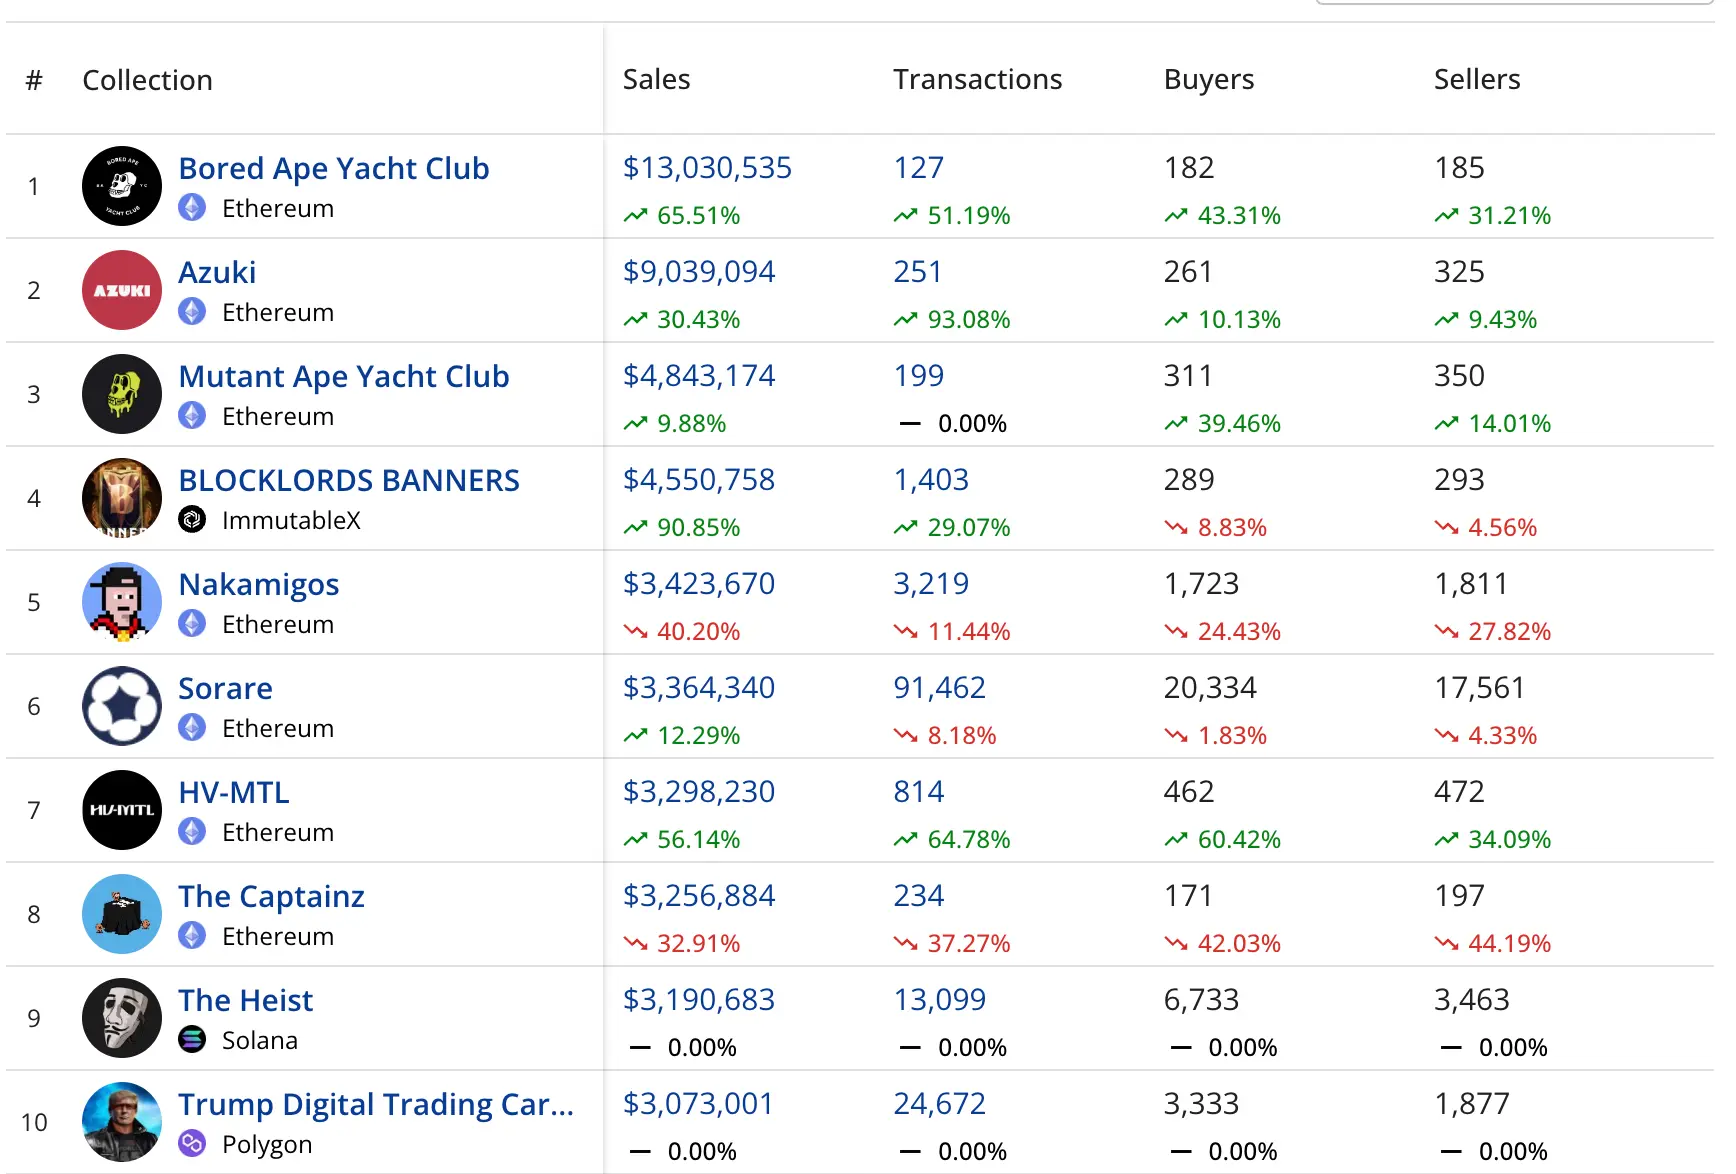The height and width of the screenshot is (1174, 1736).
Task: Open The Captainz collection link
Action: point(271,897)
